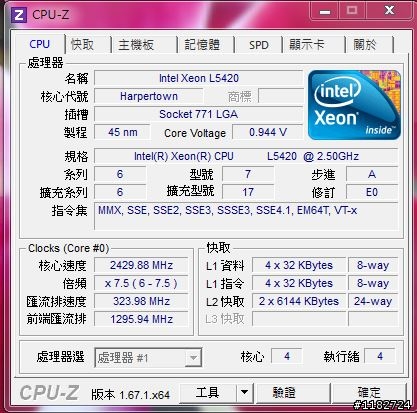Switch to the 快取 tab
The width and height of the screenshot is (417, 413).
tap(82, 44)
